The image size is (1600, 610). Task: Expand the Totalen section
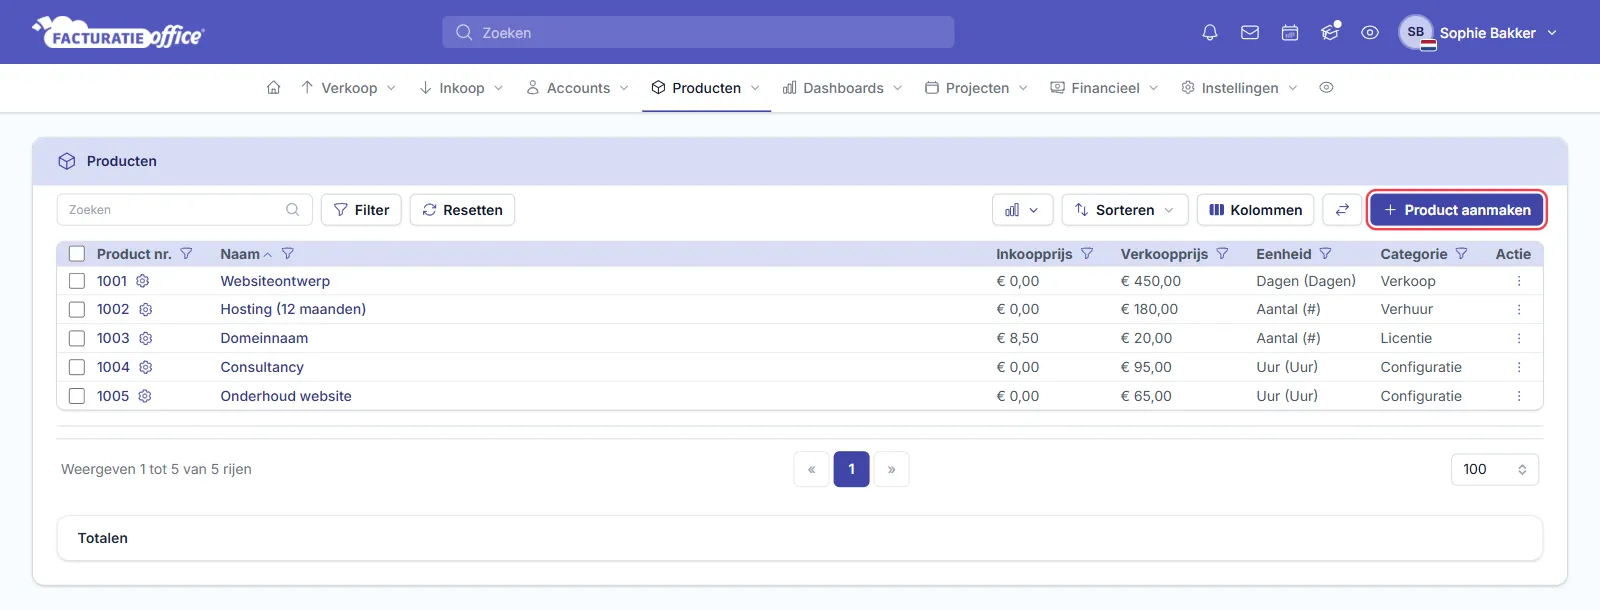[800, 538]
